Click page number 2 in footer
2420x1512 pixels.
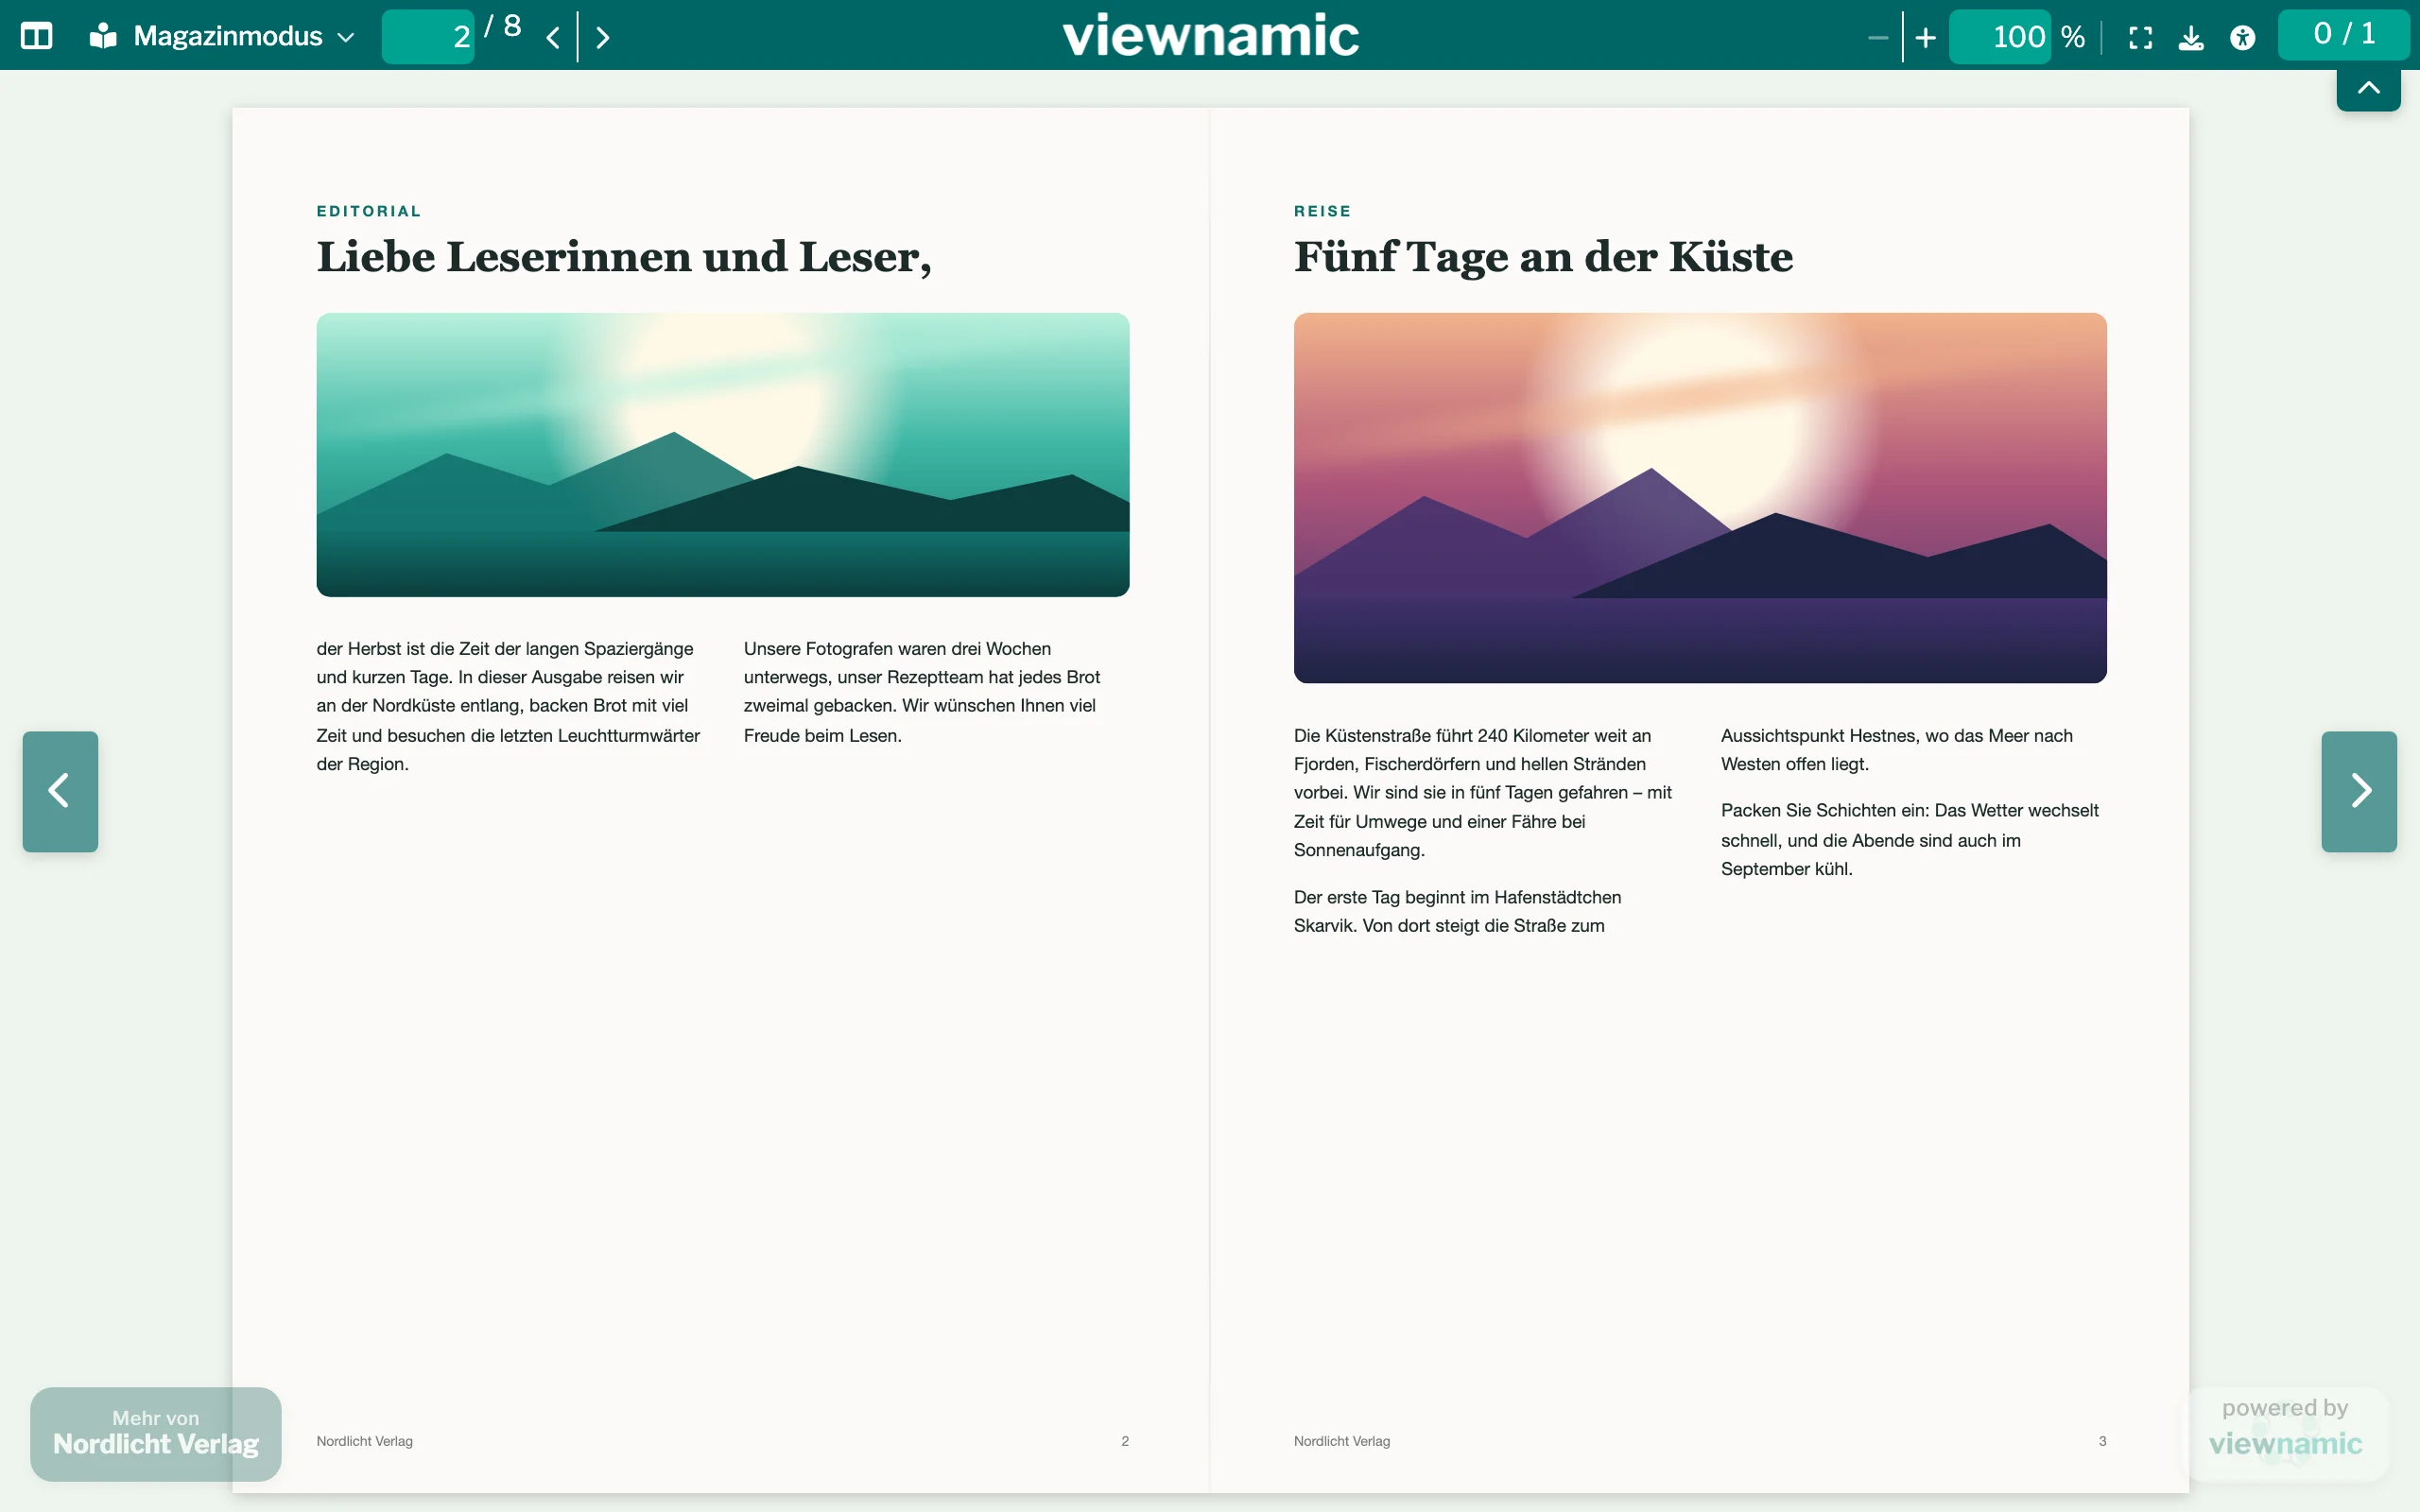coord(1125,1441)
